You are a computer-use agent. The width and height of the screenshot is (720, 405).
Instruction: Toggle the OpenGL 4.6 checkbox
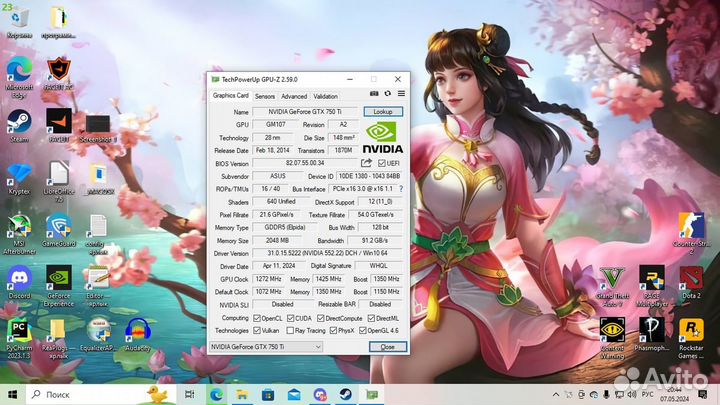click(x=362, y=331)
